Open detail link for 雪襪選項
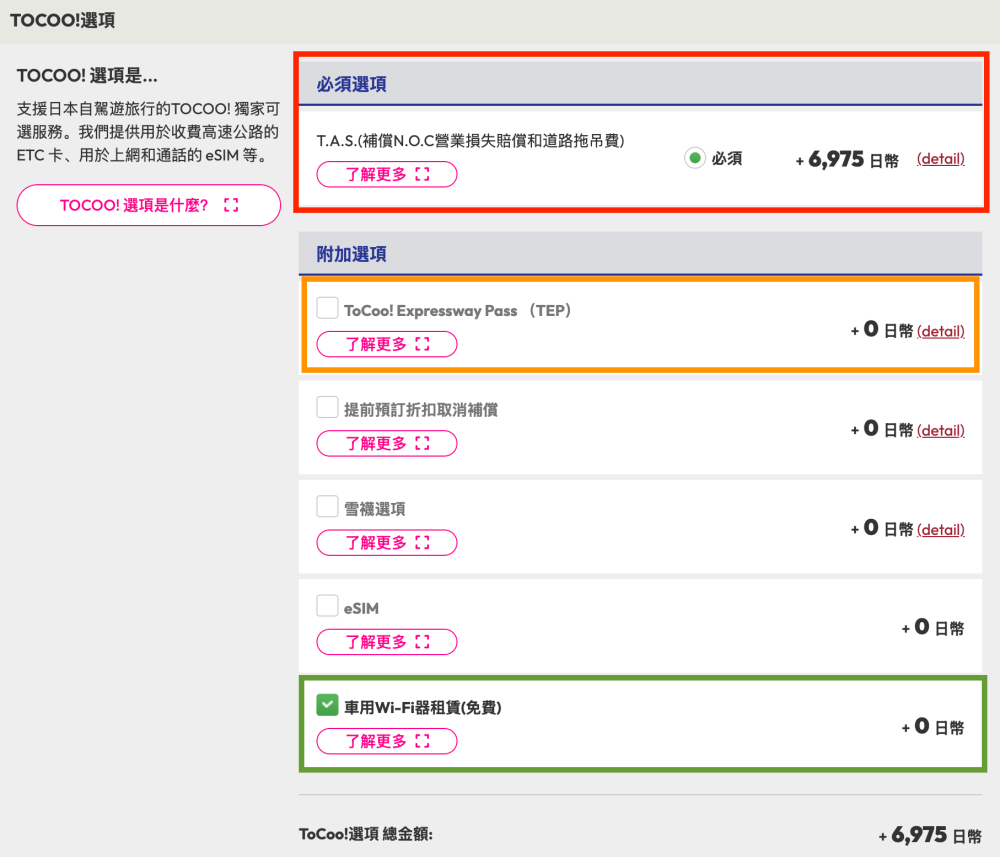This screenshot has width=1000, height=857. pyautogui.click(x=941, y=529)
